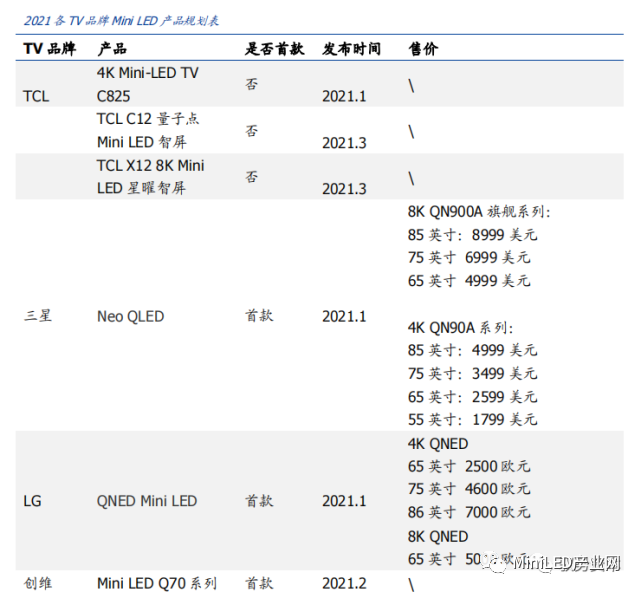Click '首款' in the 创维 row
The width and height of the screenshot is (641, 592).
click(x=259, y=583)
